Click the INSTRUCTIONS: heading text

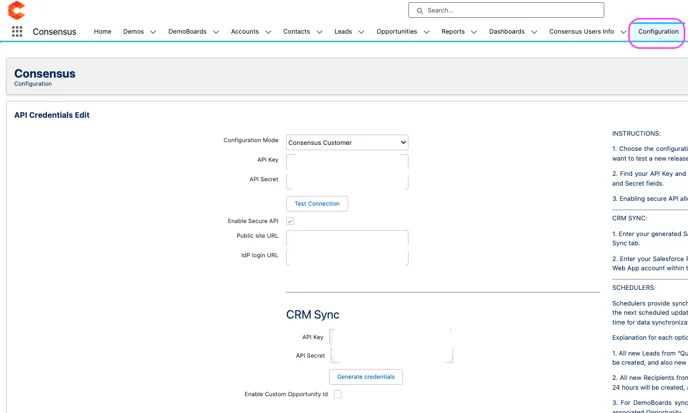point(636,133)
